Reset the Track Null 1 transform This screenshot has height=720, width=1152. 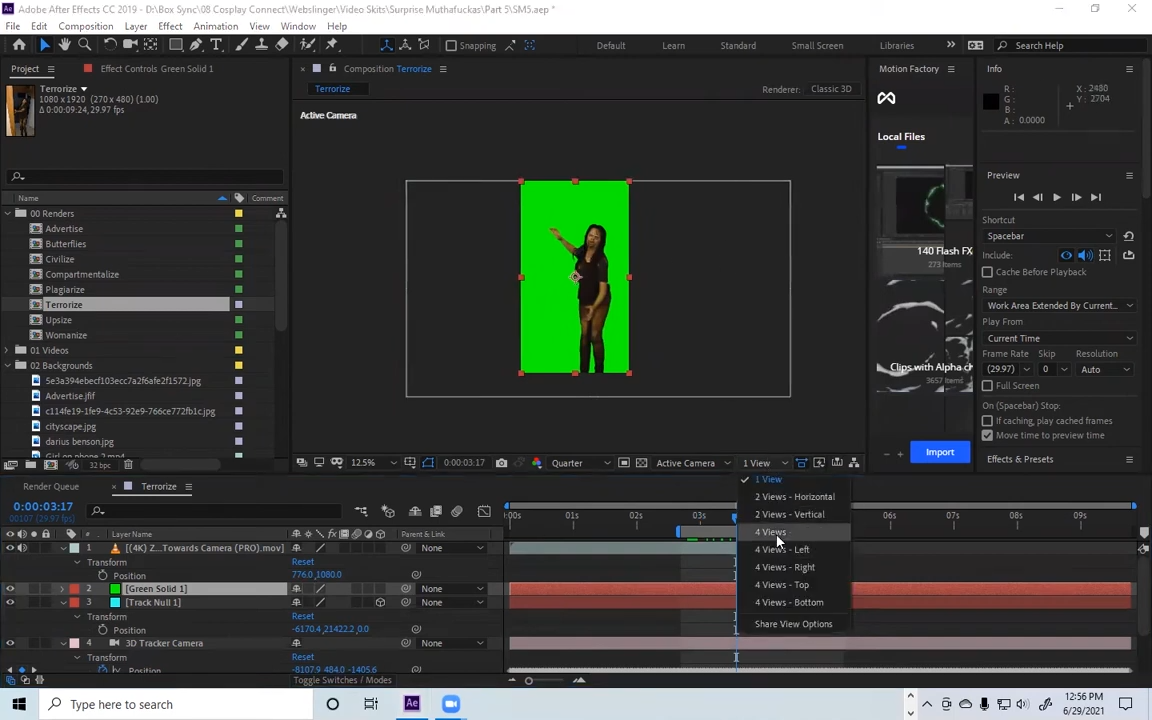coord(302,616)
